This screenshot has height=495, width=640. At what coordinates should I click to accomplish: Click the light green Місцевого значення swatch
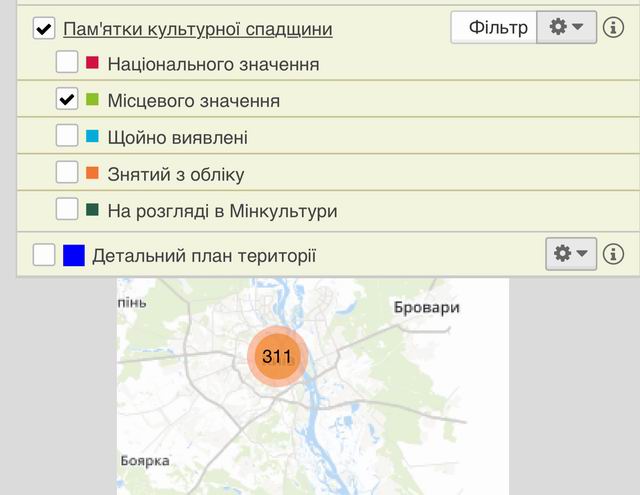[93, 99]
